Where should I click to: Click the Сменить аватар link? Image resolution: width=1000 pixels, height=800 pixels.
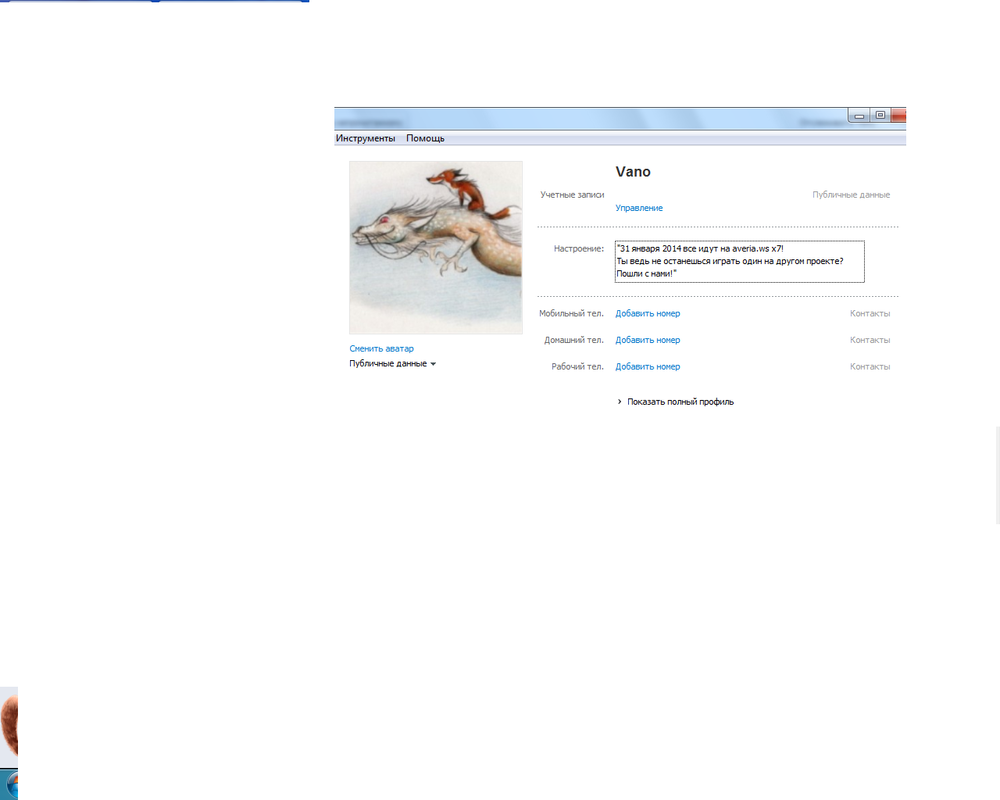381,348
